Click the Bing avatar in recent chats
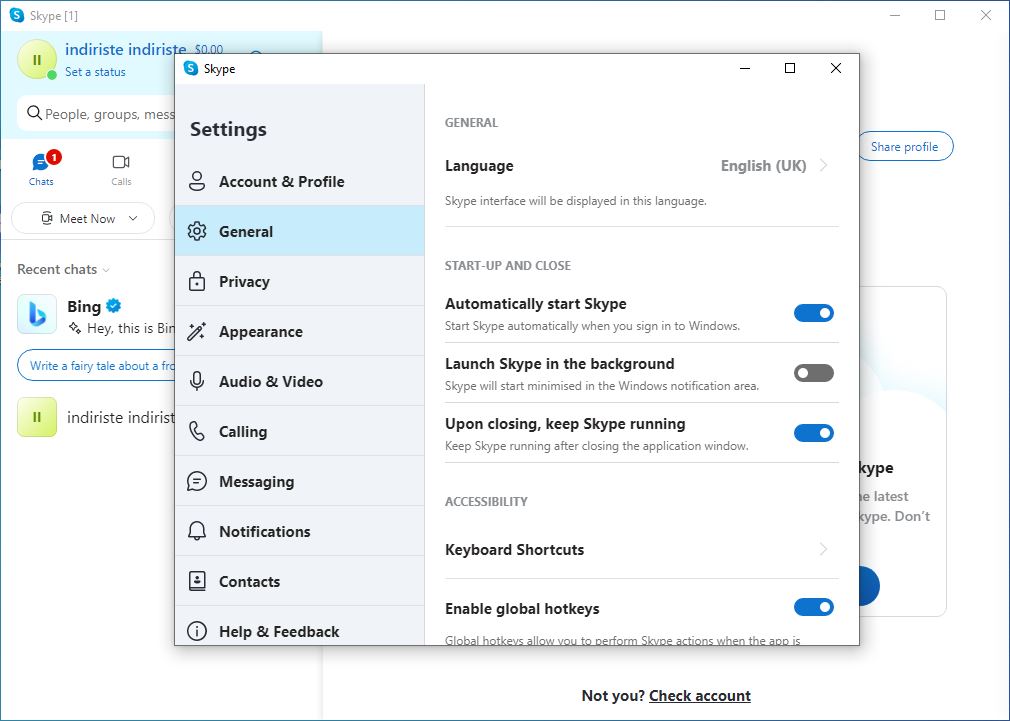The image size is (1010, 721). pos(37,314)
